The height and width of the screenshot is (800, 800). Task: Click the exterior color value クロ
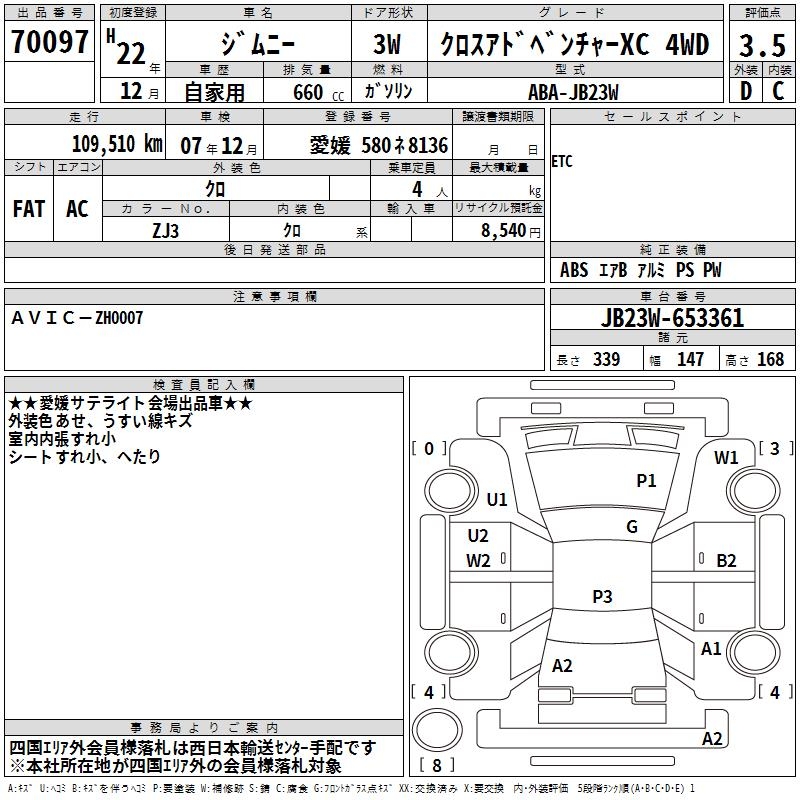point(215,189)
